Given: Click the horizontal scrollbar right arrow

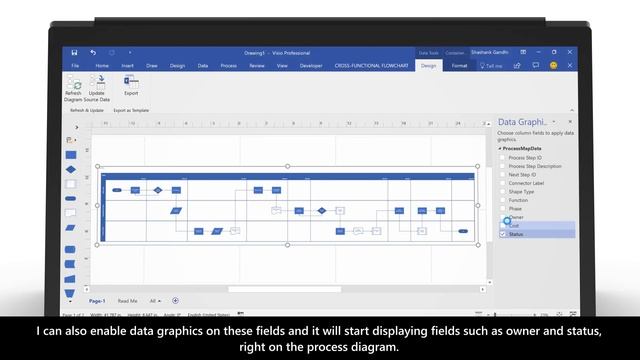Looking at the screenshot, I should [482, 289].
